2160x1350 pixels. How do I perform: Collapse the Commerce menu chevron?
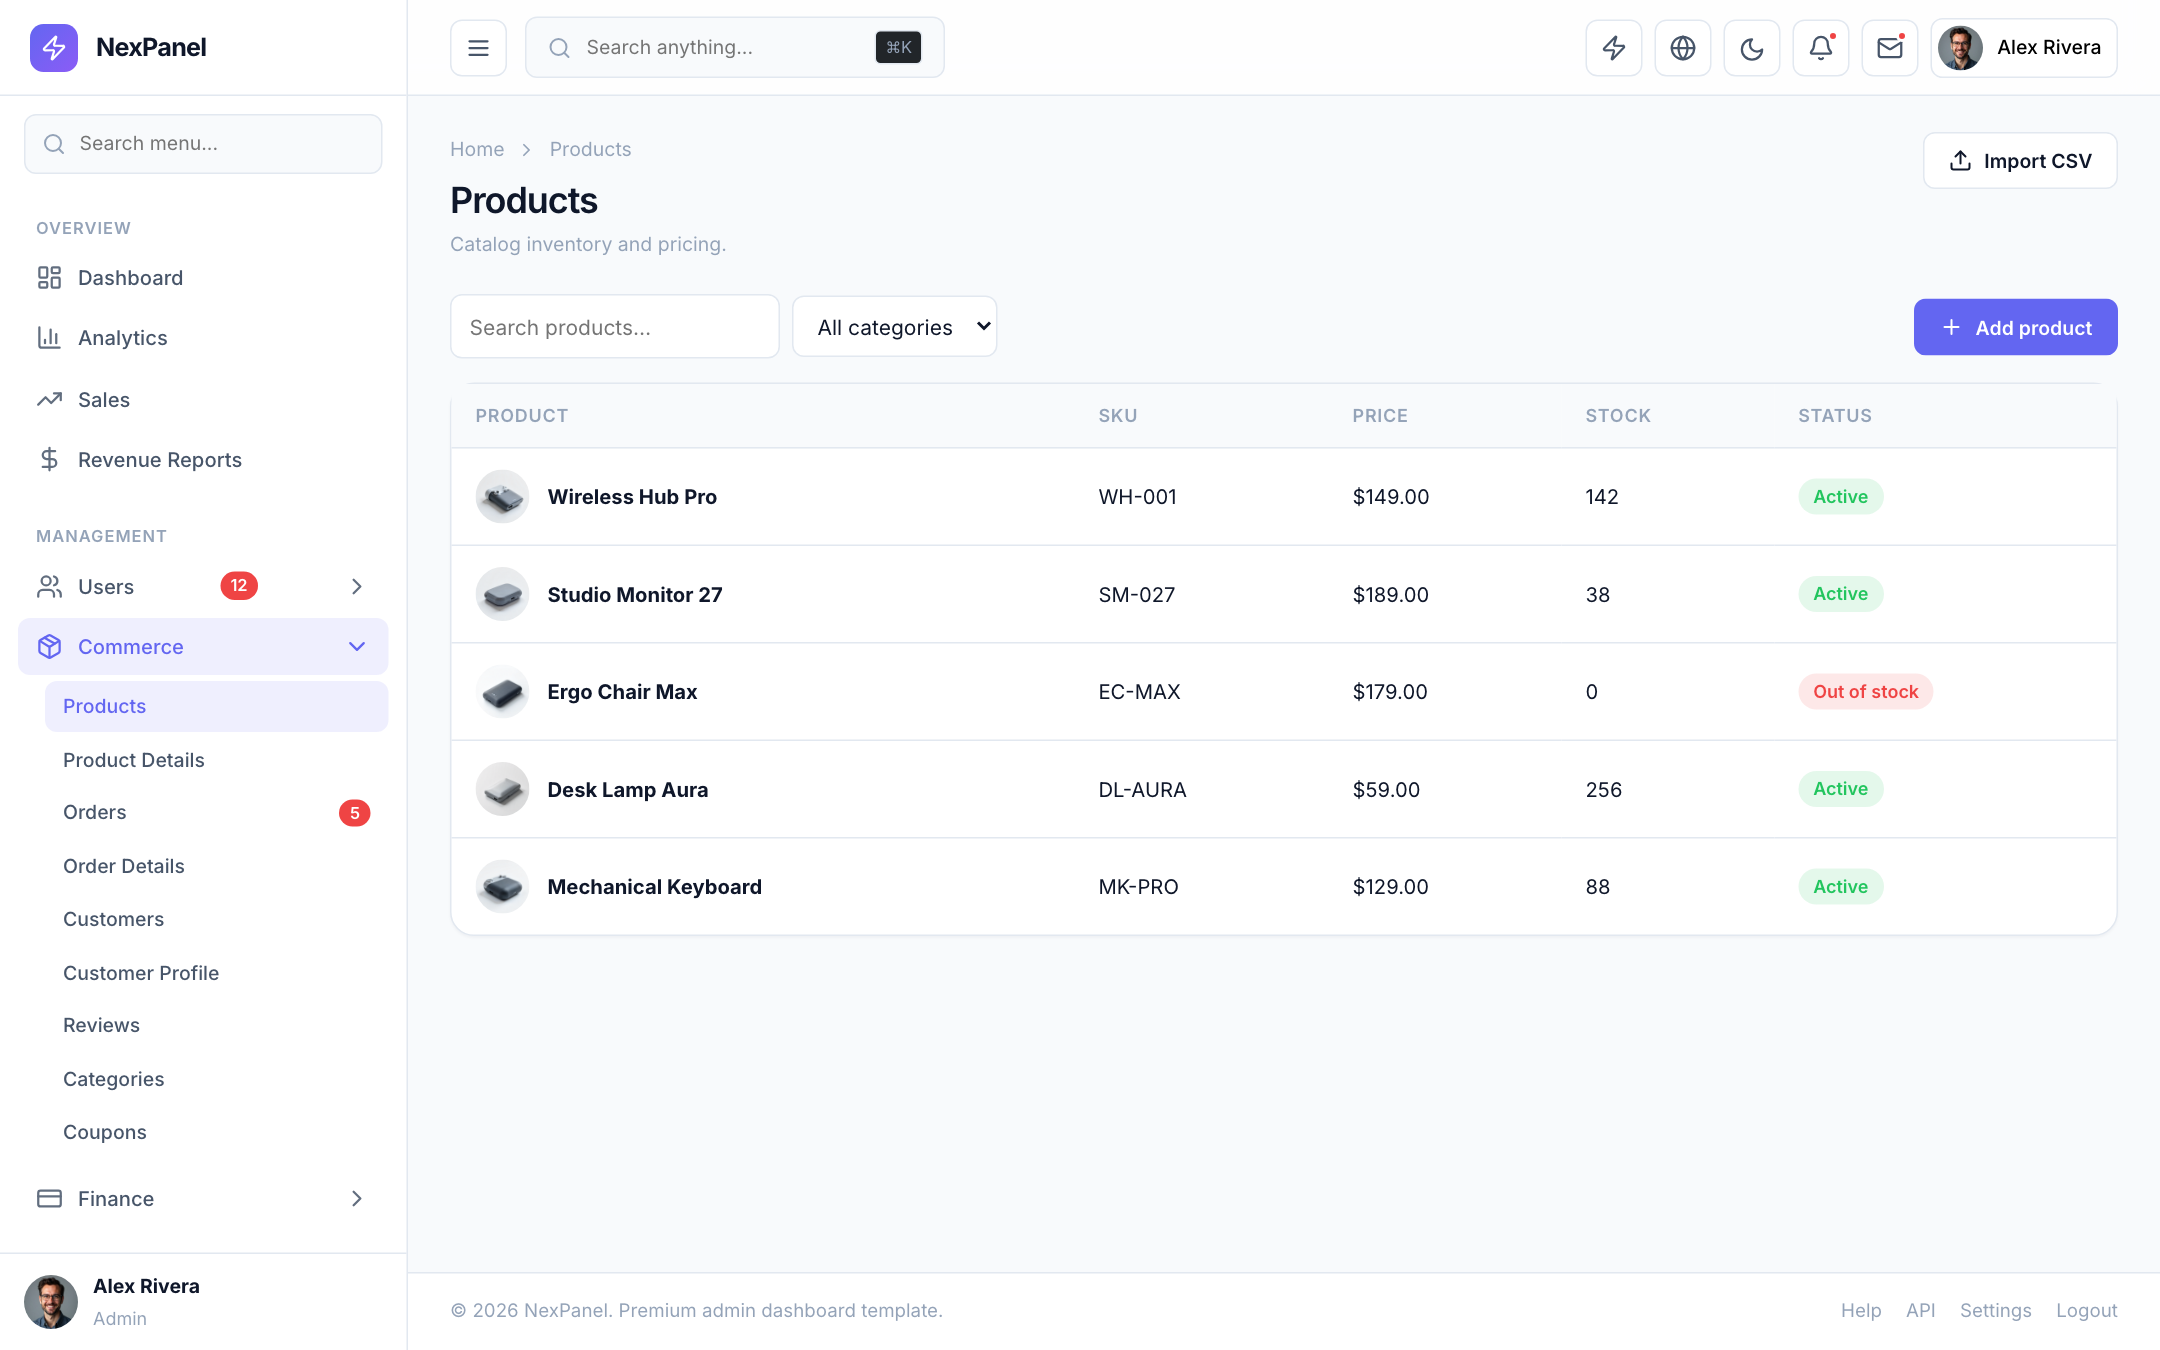click(x=357, y=646)
